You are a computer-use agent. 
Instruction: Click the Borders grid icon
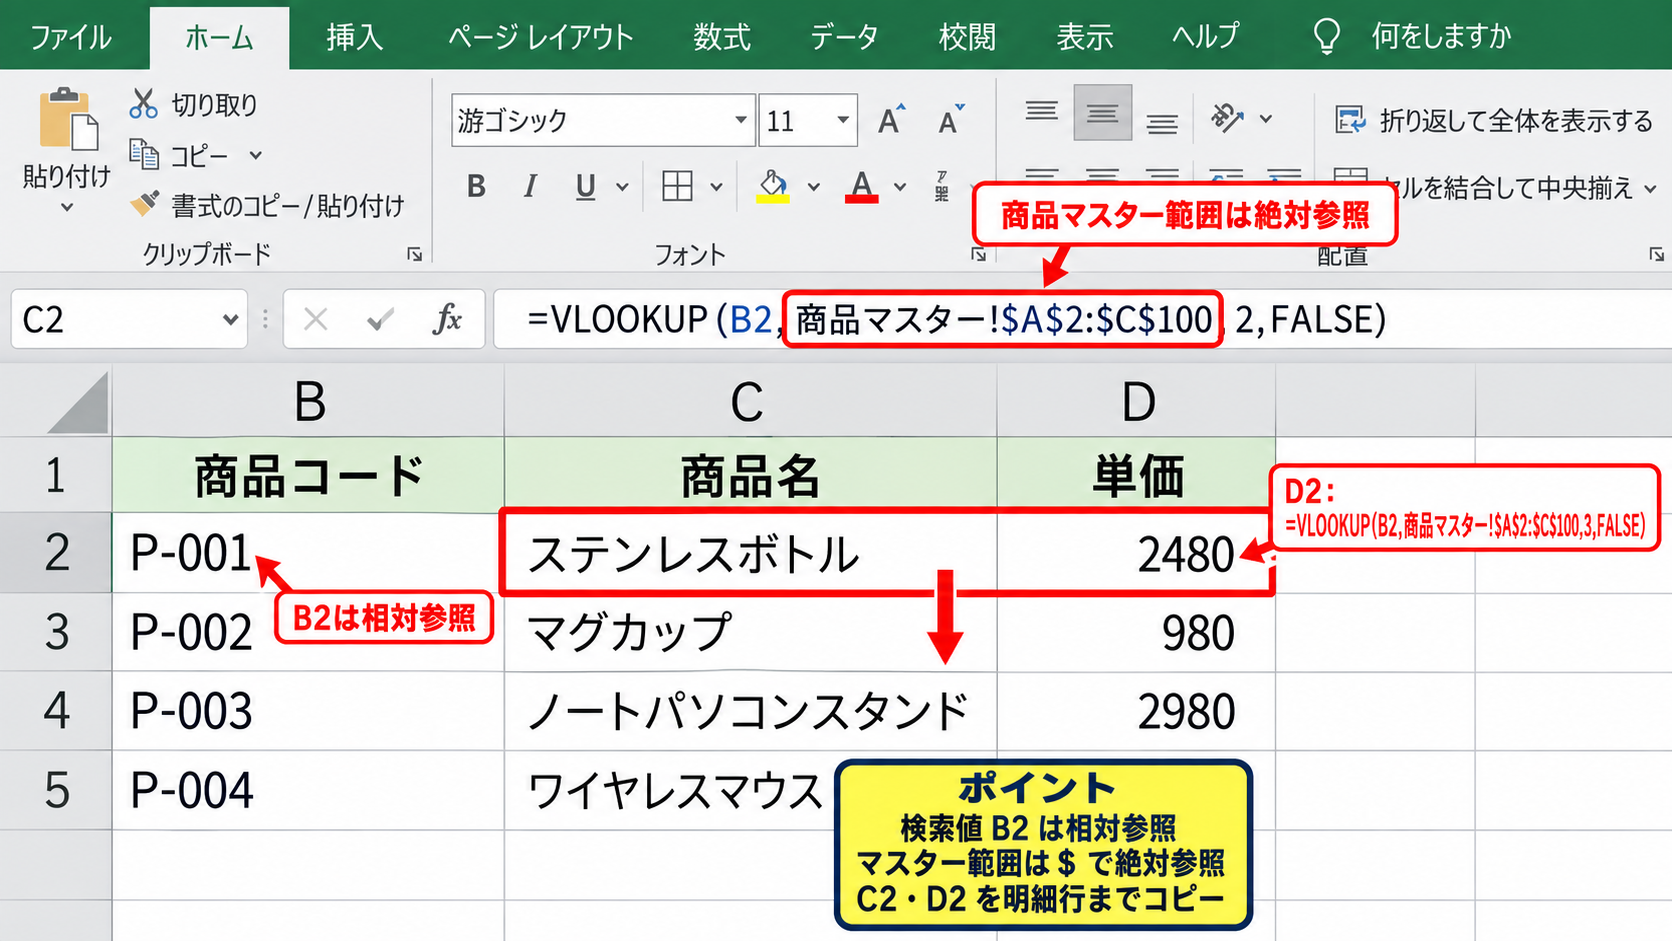(677, 186)
